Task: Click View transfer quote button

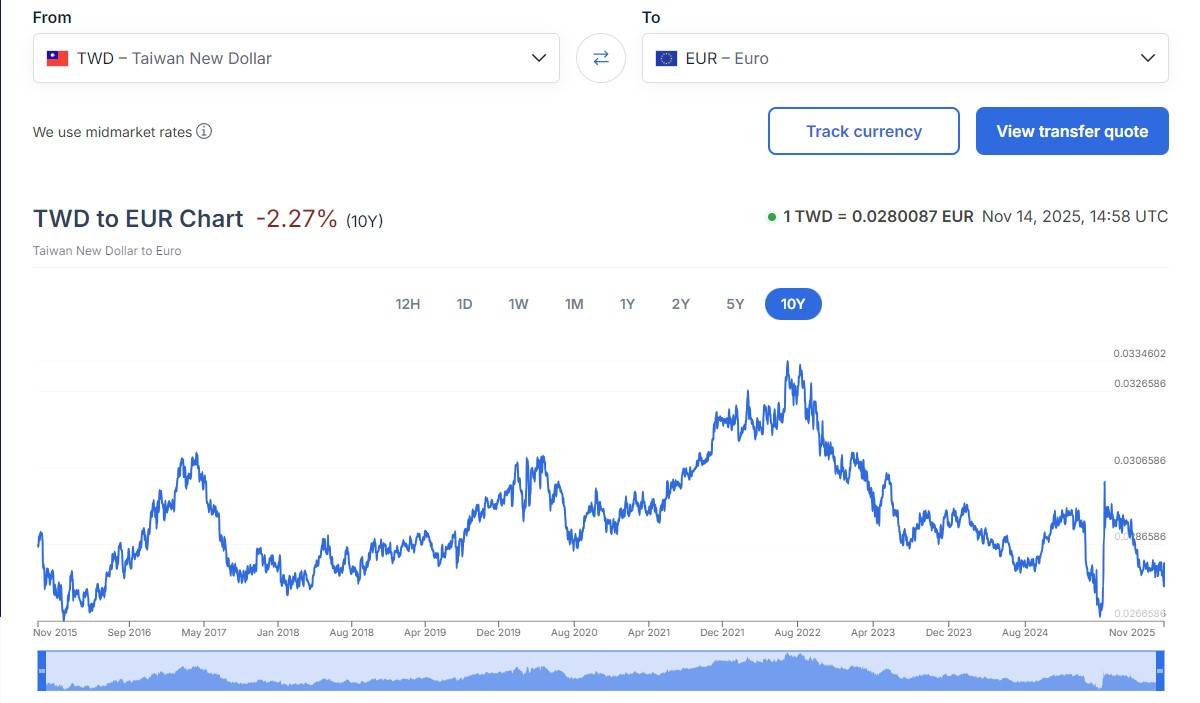Action: tap(1072, 131)
